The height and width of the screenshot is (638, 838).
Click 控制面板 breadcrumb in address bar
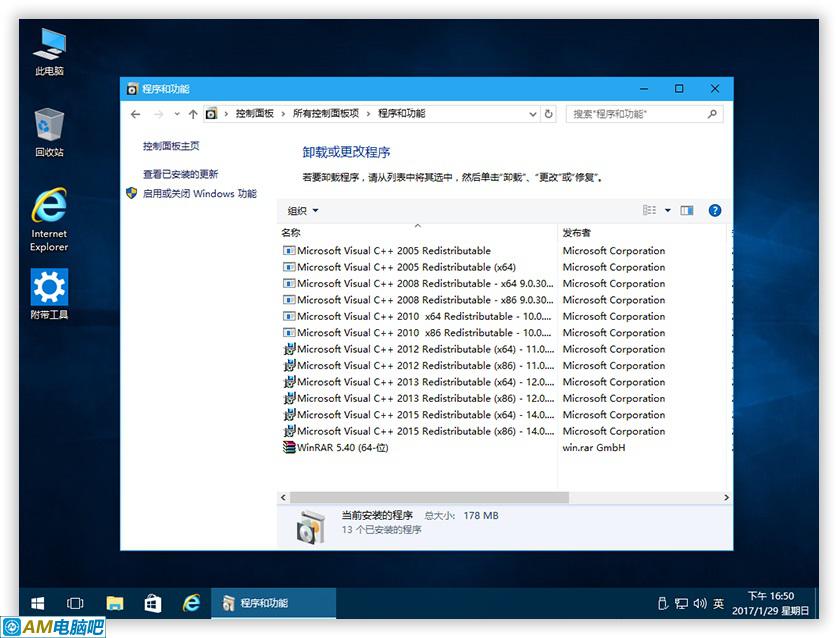[254, 113]
